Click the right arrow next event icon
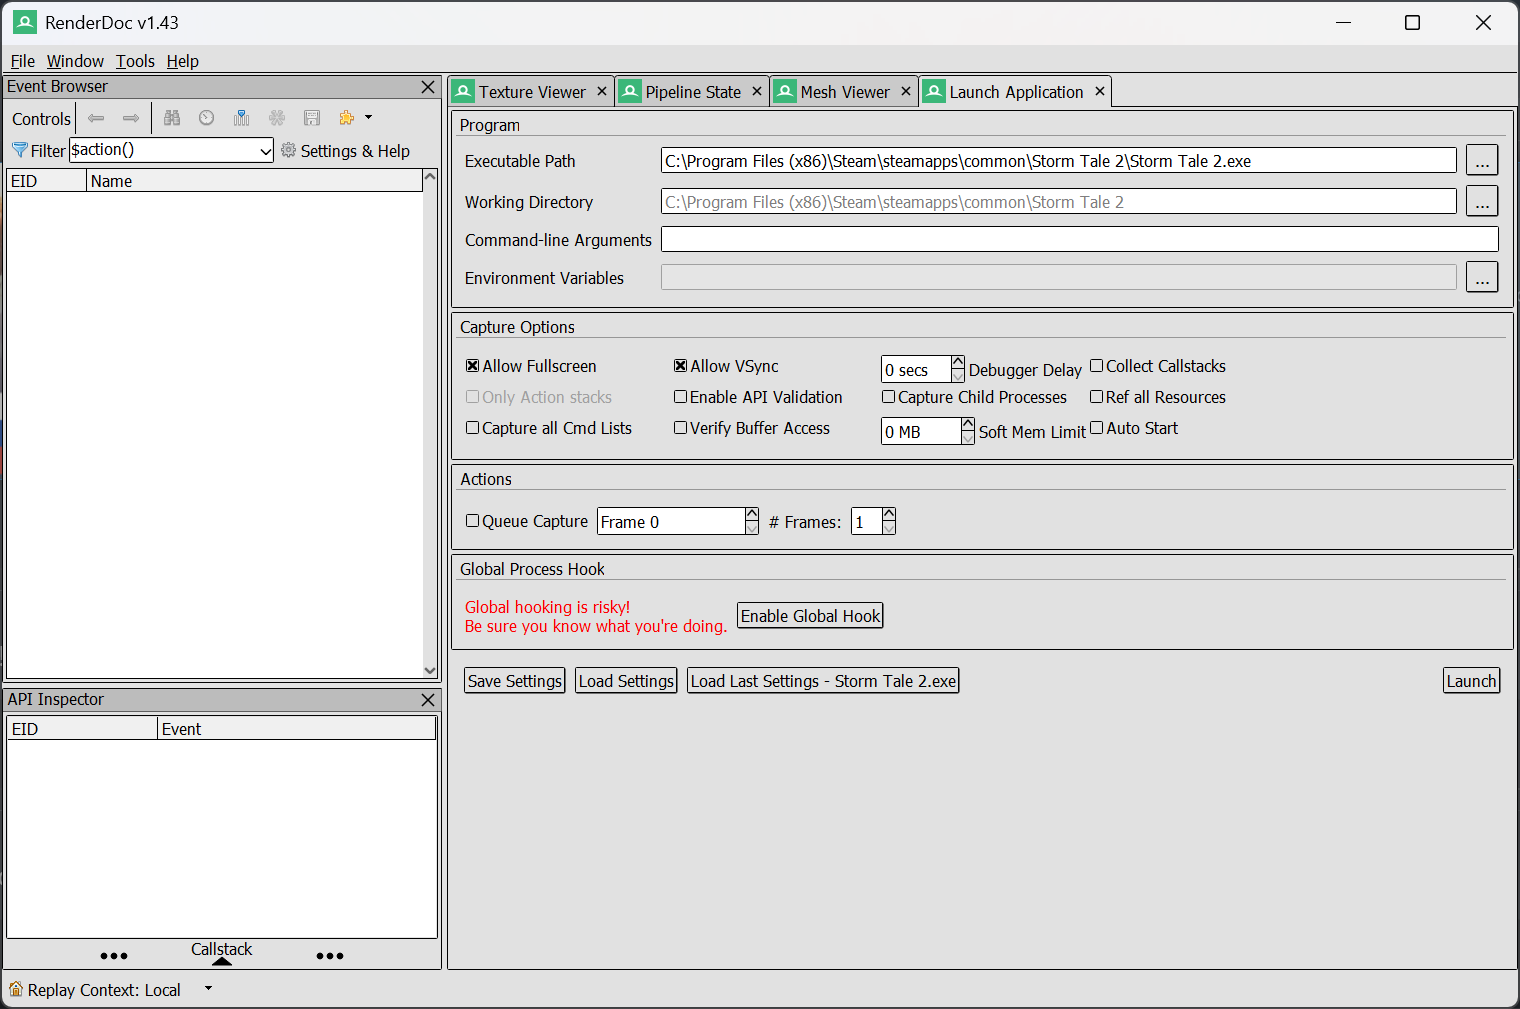Screen dimensions: 1520x1009 tap(131, 118)
